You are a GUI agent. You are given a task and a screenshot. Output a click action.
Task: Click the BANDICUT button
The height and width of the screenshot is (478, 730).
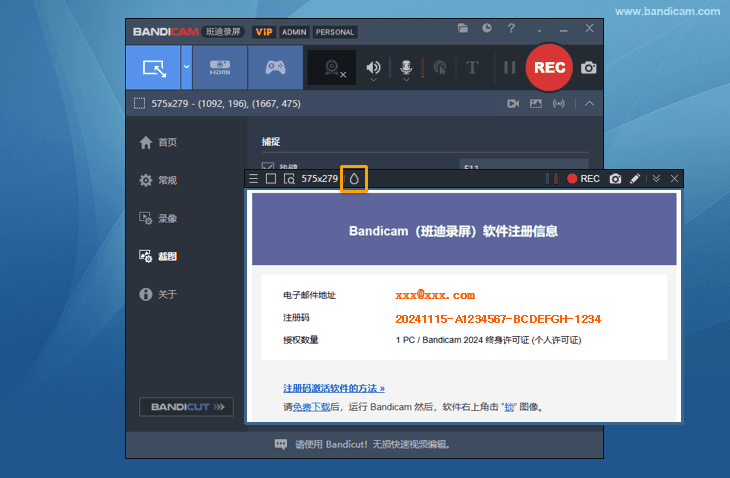point(186,407)
